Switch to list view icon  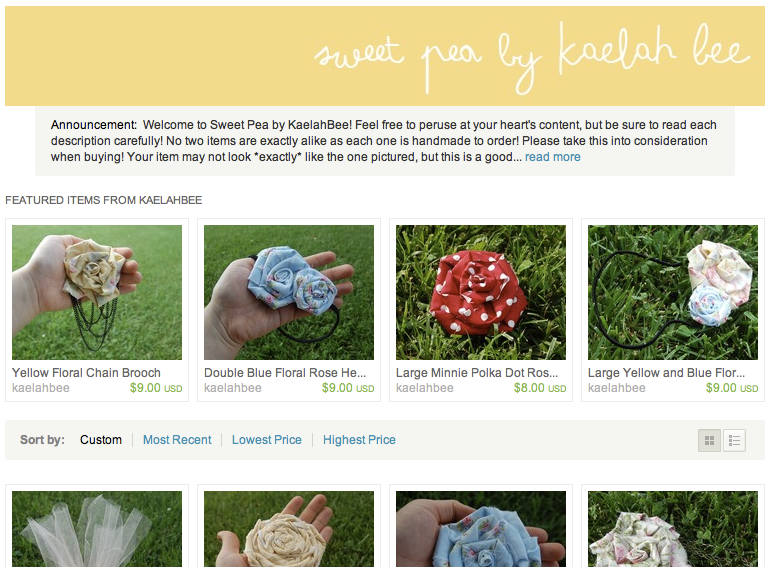734,440
